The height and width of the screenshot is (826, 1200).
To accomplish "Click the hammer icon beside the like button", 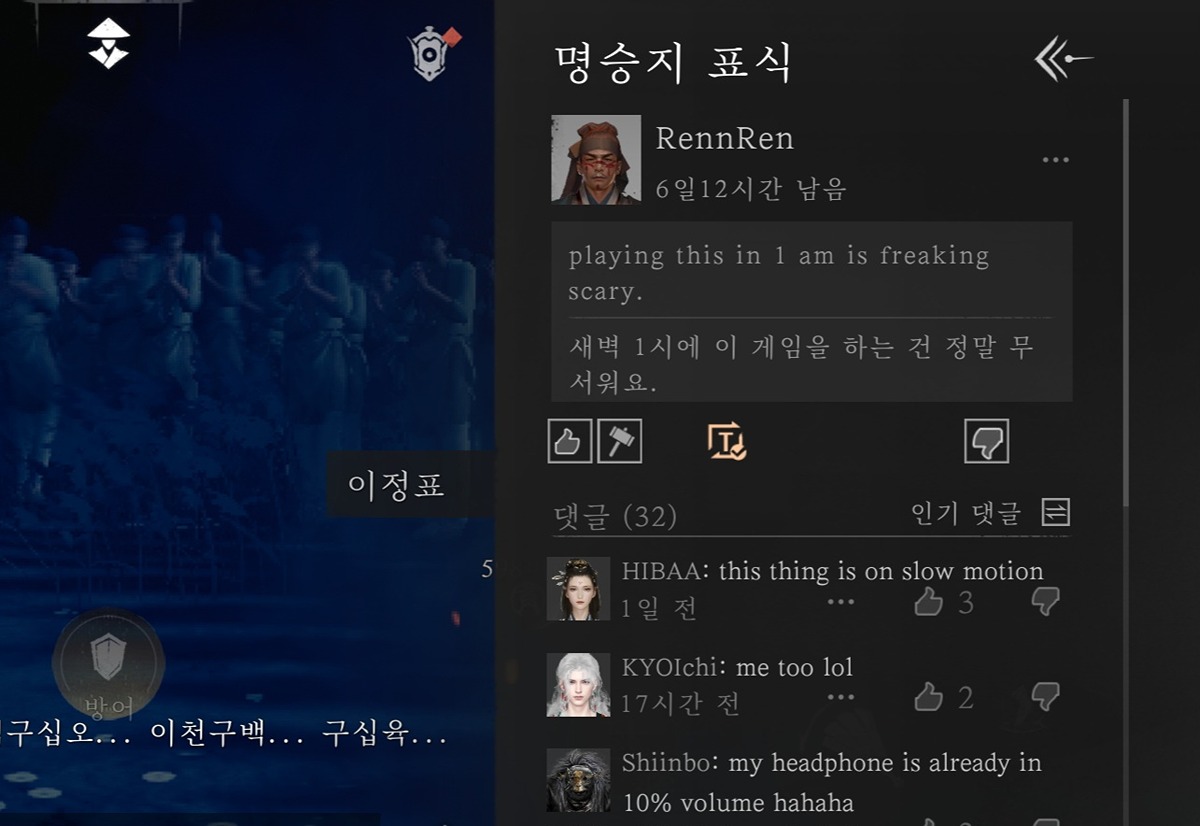I will [620, 441].
